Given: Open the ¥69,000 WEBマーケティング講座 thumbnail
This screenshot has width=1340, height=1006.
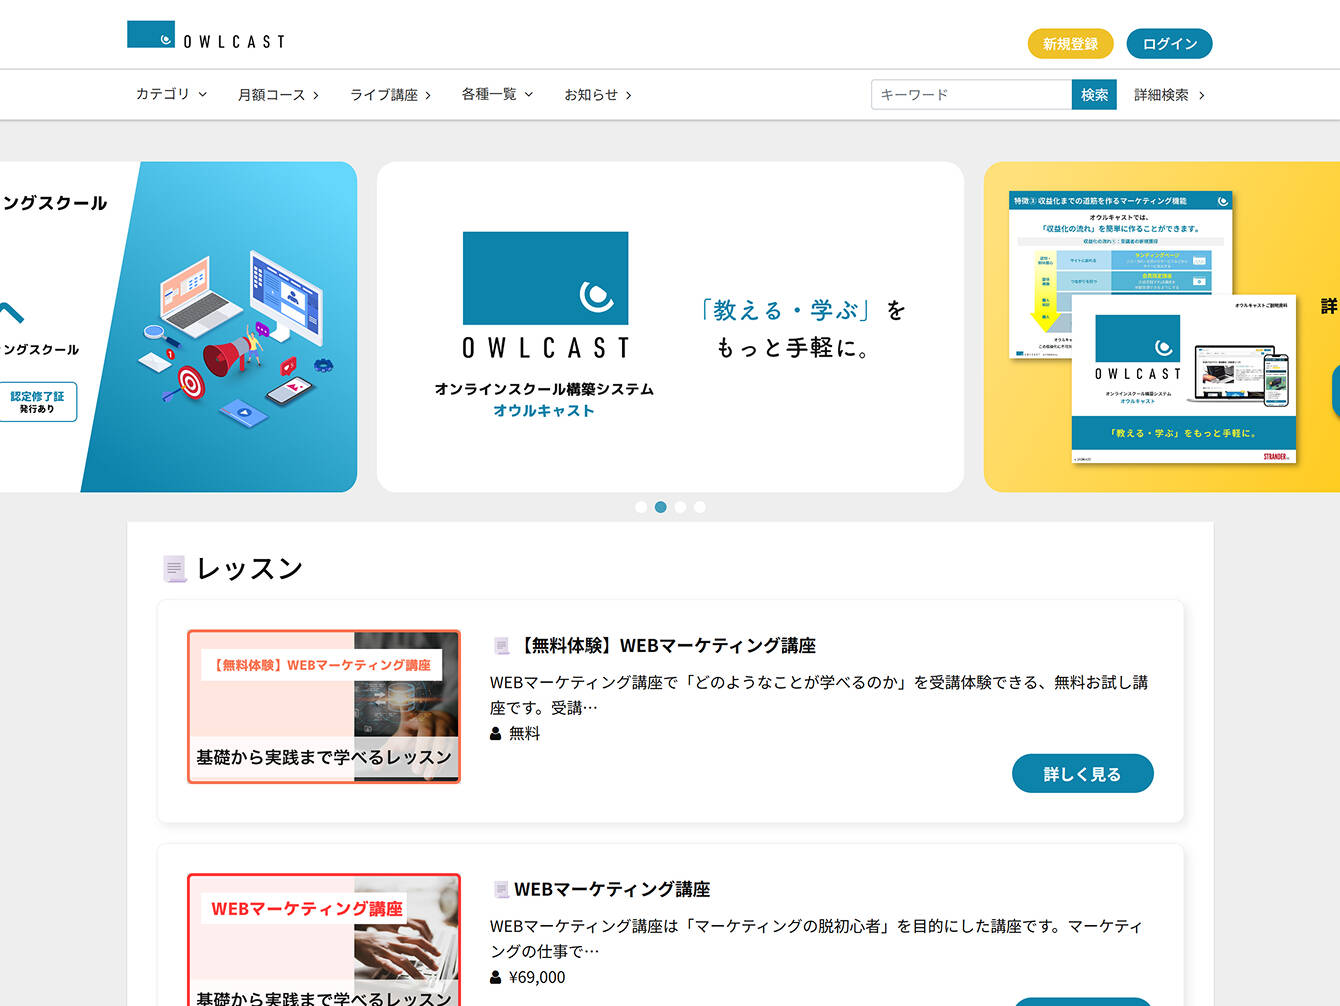Looking at the screenshot, I should pyautogui.click(x=324, y=940).
